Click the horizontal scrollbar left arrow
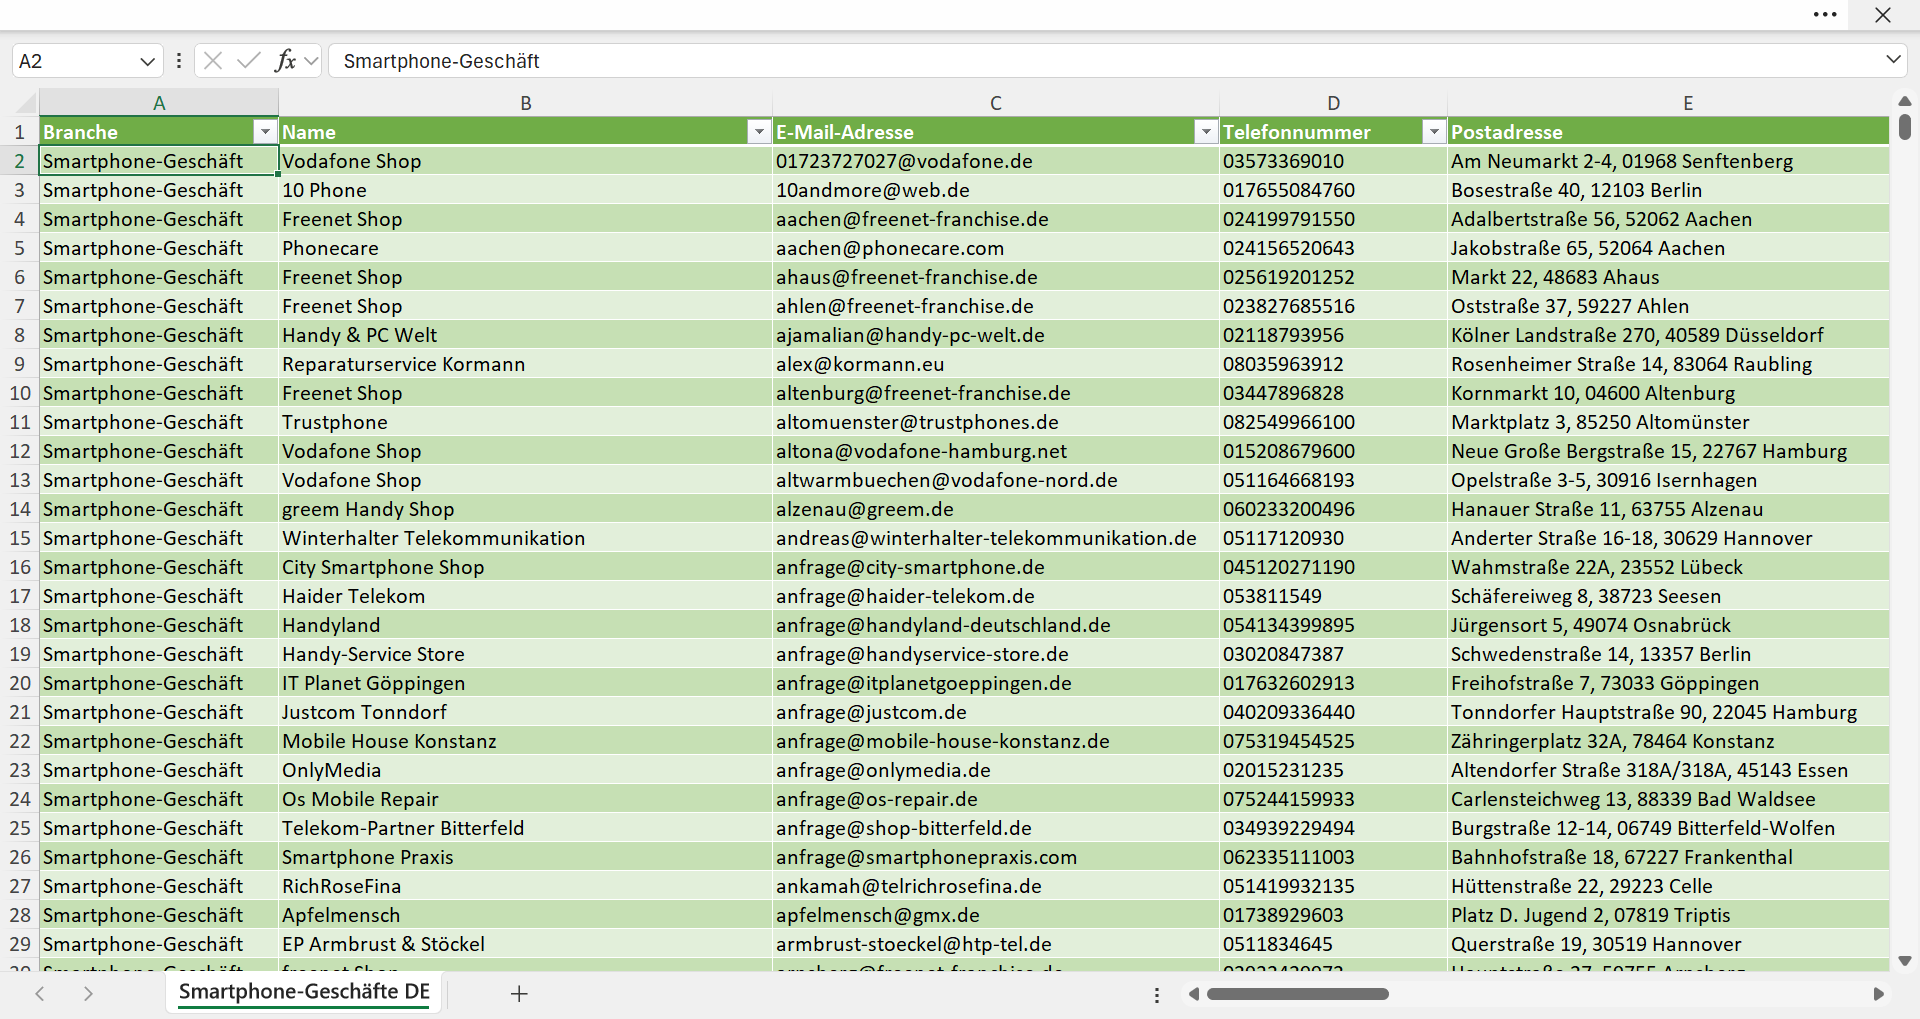The width and height of the screenshot is (1920, 1019). click(1193, 994)
